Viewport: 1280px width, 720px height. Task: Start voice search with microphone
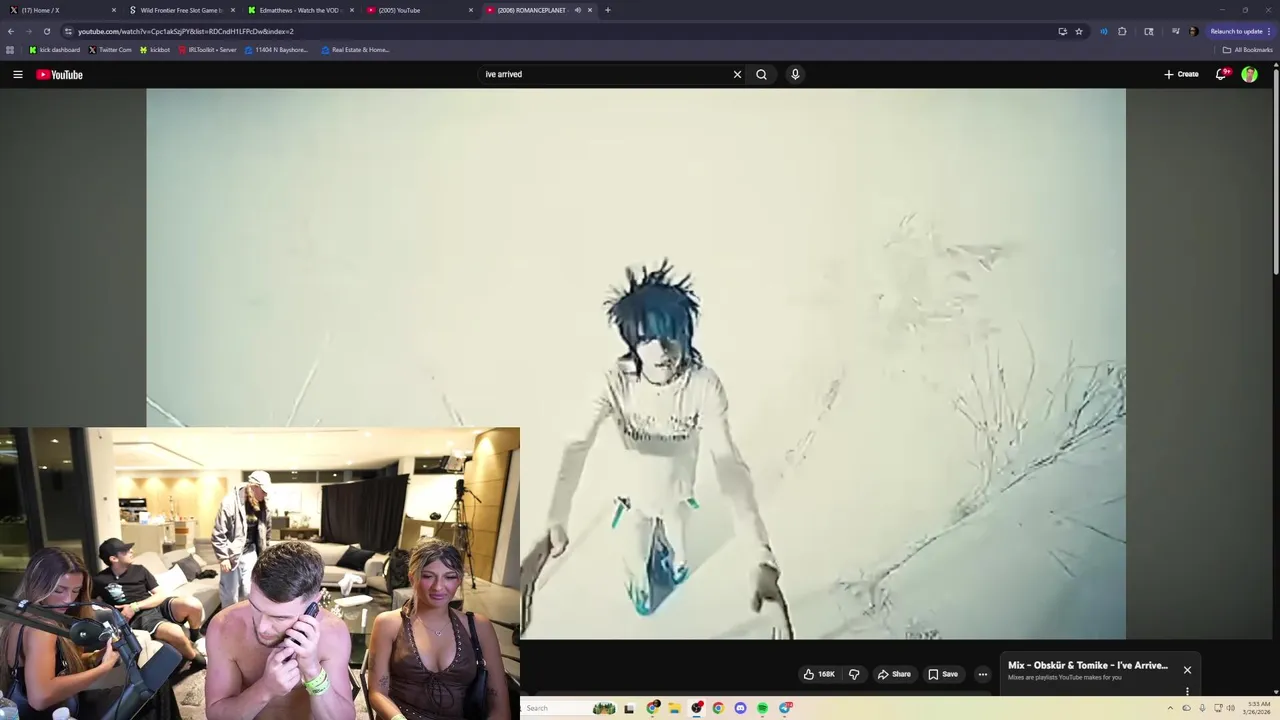click(795, 74)
